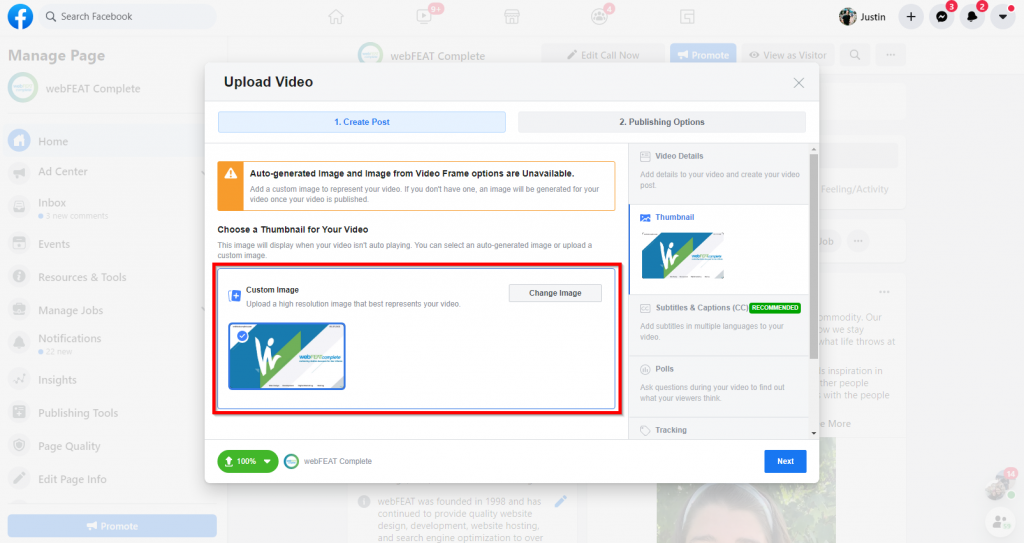The height and width of the screenshot is (543, 1024).
Task: Open Justin's profile link
Action: pyautogui.click(x=862, y=17)
